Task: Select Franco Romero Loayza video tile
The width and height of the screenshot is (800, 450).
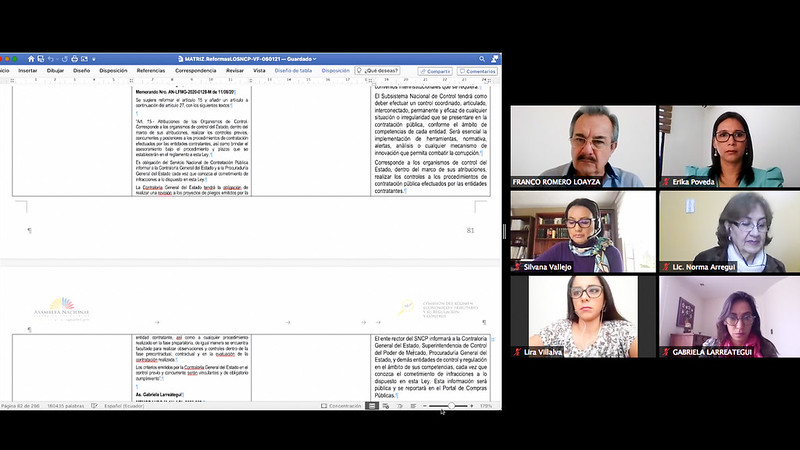Action: pyautogui.click(x=583, y=146)
